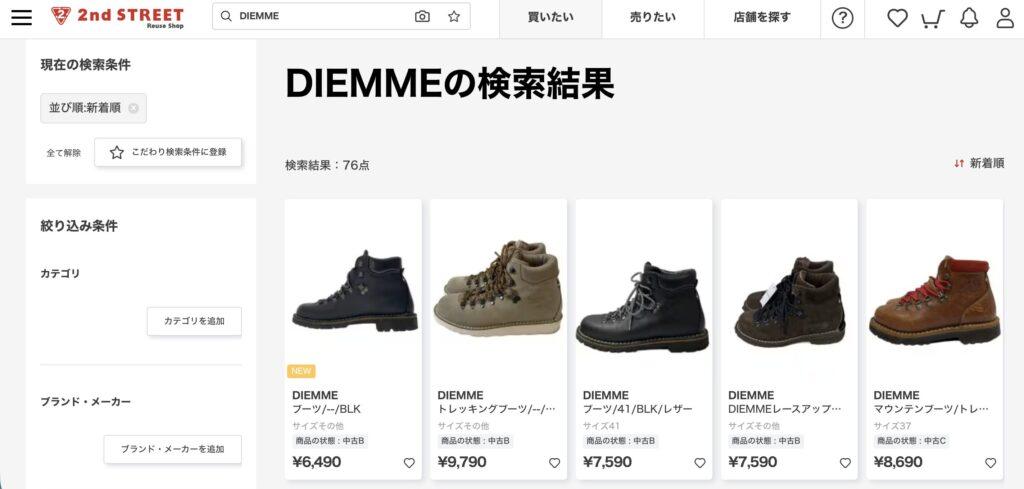Click ブランド・メーカーを追加 button
Image resolution: width=1024 pixels, height=489 pixels.
click(172, 449)
